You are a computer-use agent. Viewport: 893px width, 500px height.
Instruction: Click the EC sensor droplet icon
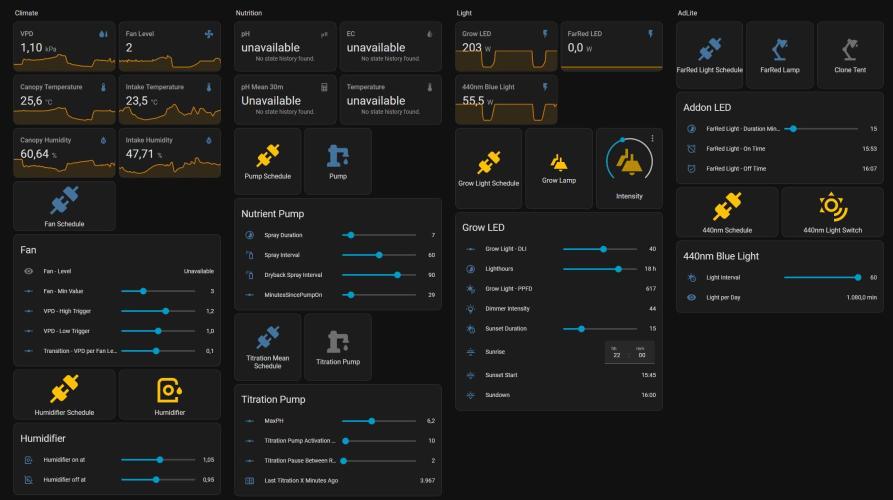(x=429, y=34)
